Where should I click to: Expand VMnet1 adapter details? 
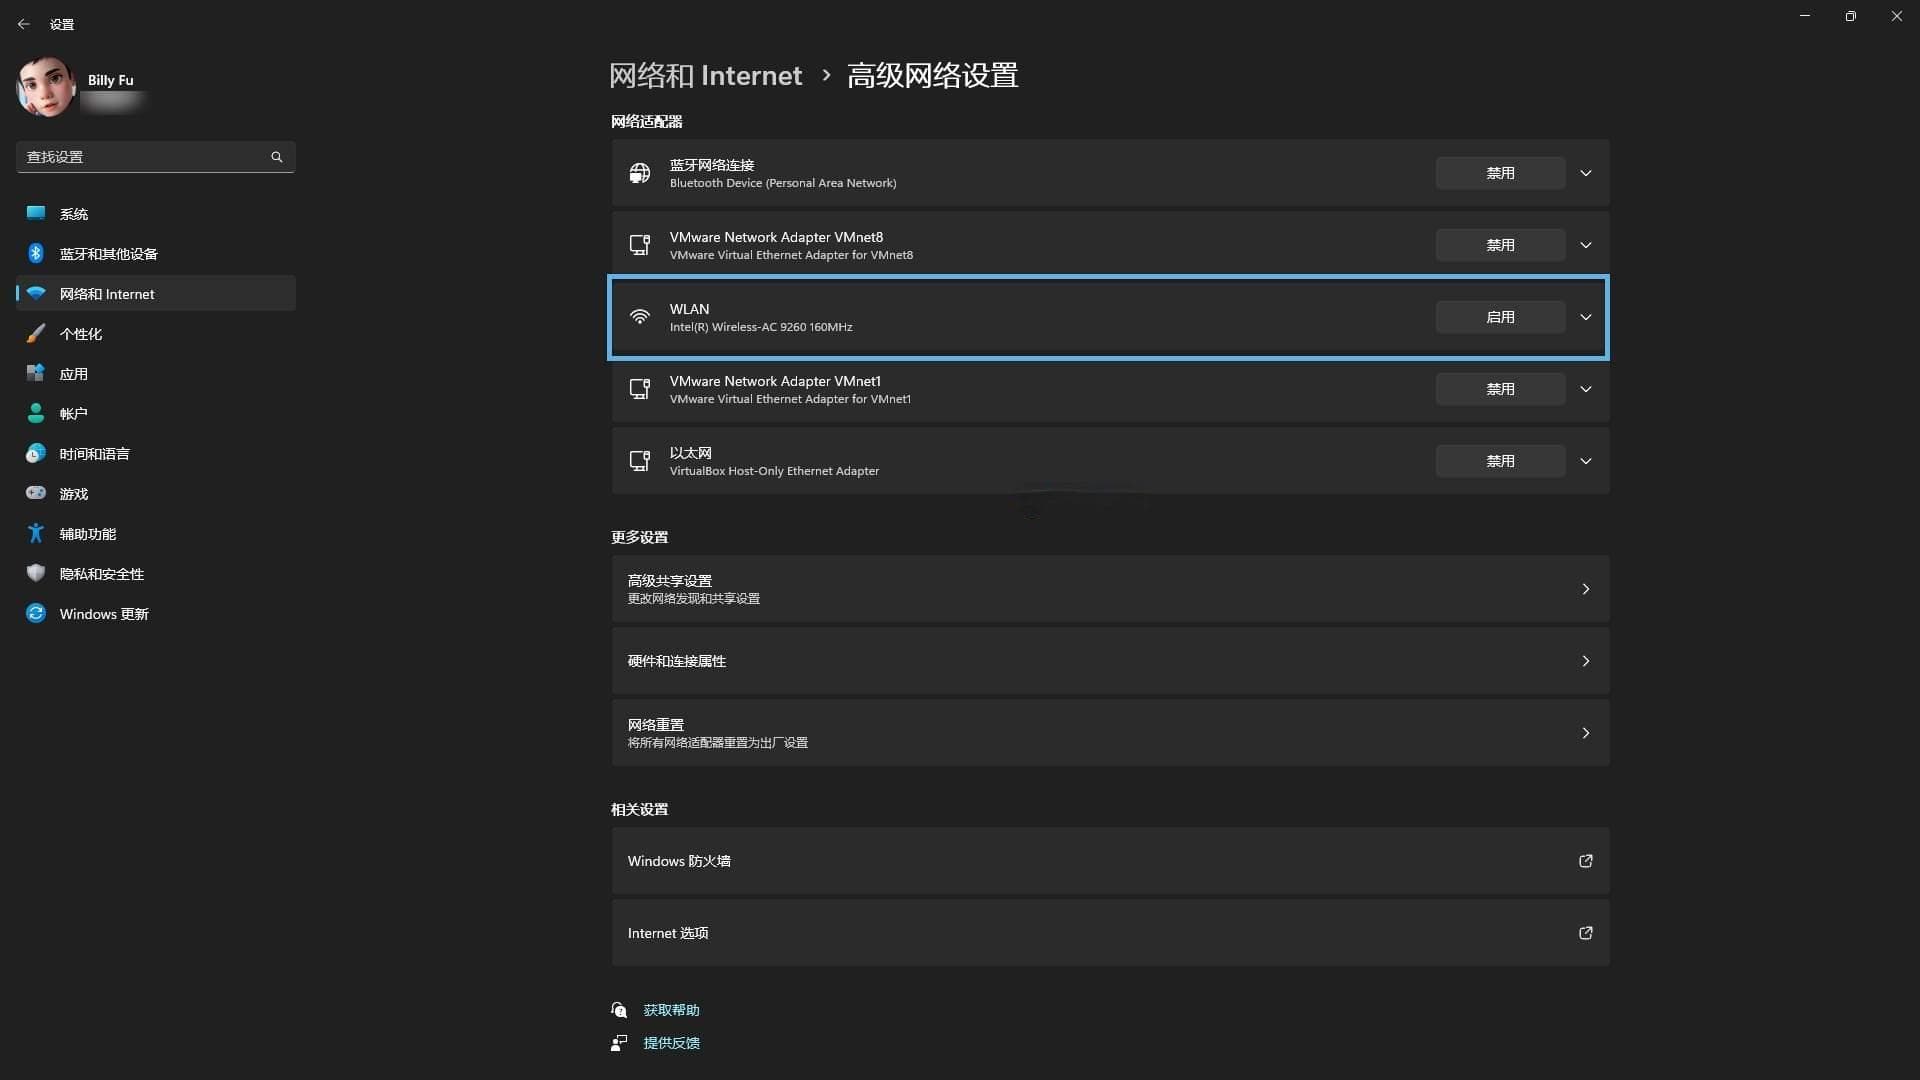point(1586,389)
